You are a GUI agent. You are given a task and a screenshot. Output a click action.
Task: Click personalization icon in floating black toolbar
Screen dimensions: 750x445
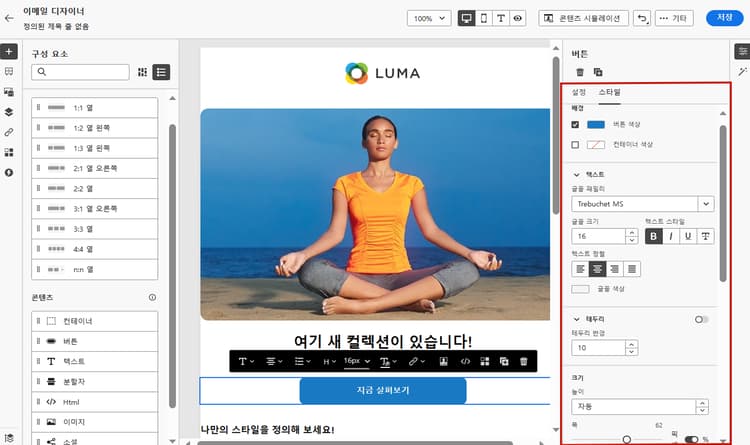pyautogui.click(x=443, y=361)
